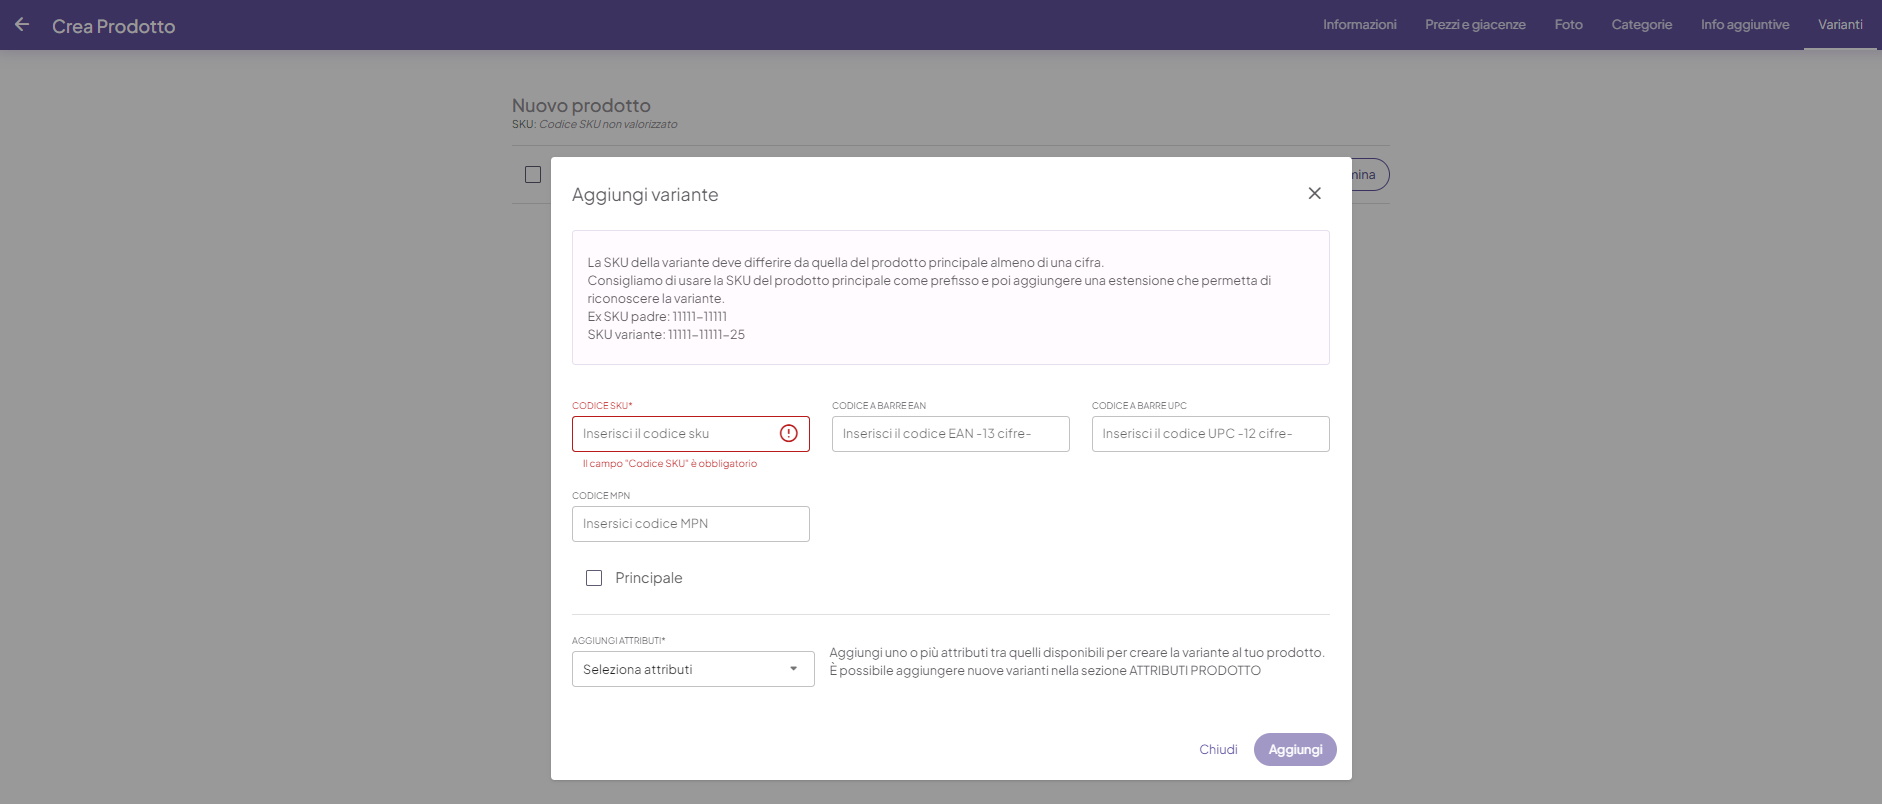Click the Crea Prodotto page title
This screenshot has height=804, width=1882.
click(x=113, y=27)
